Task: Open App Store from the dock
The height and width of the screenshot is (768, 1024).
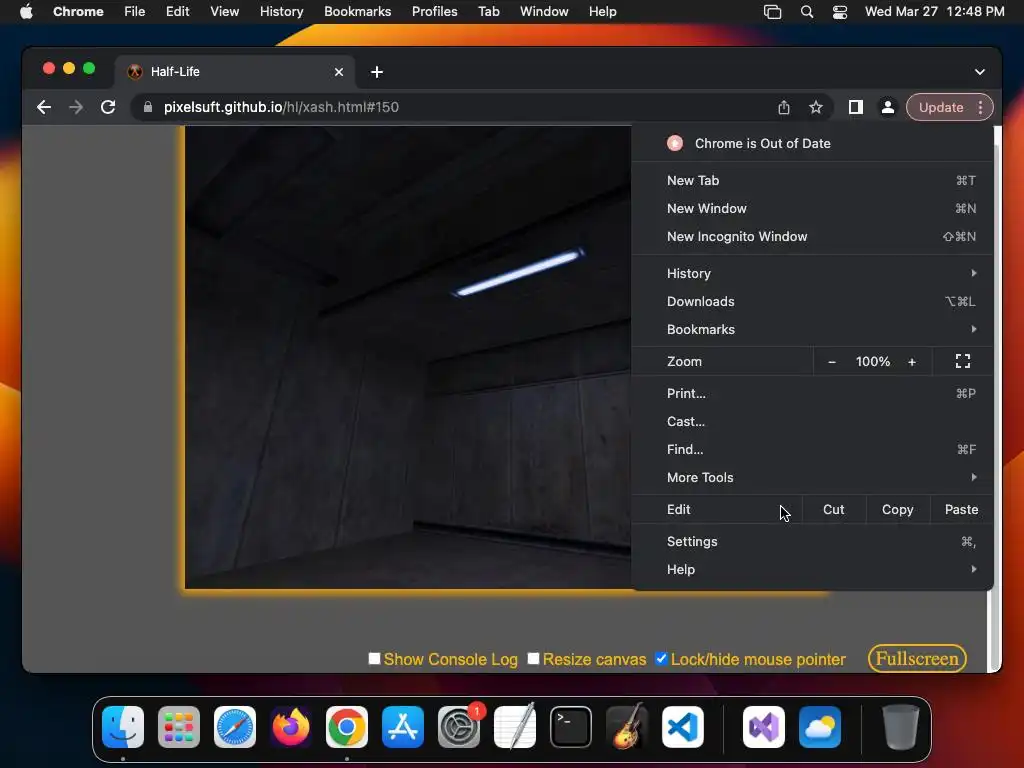Action: (x=403, y=727)
